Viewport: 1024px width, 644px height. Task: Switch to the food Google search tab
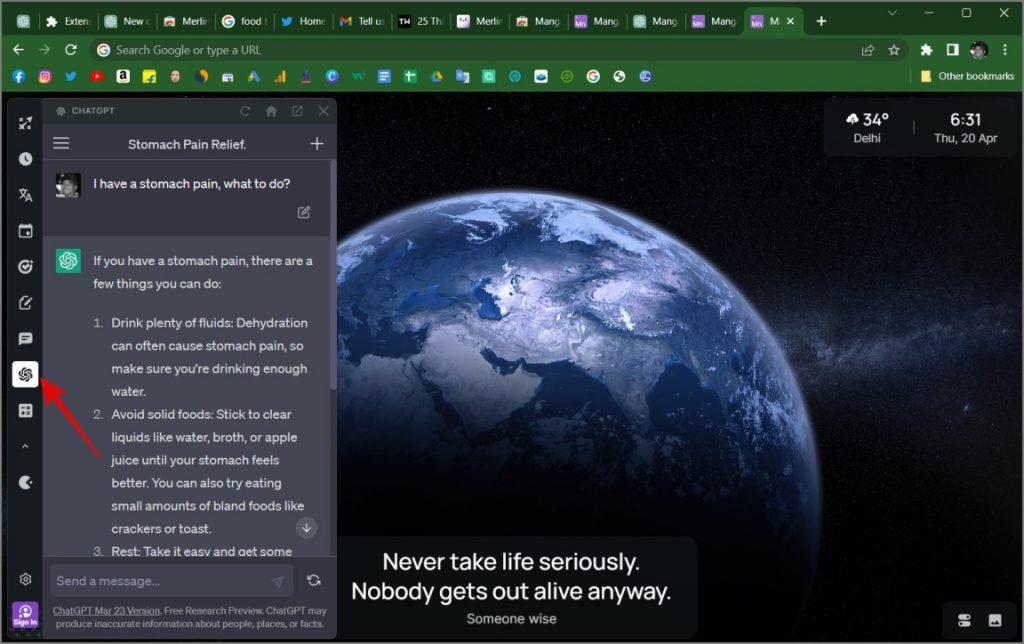(x=245, y=22)
